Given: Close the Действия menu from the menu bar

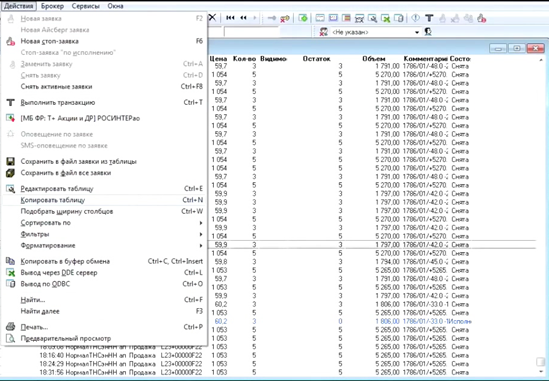Looking at the screenshot, I should [x=19, y=6].
